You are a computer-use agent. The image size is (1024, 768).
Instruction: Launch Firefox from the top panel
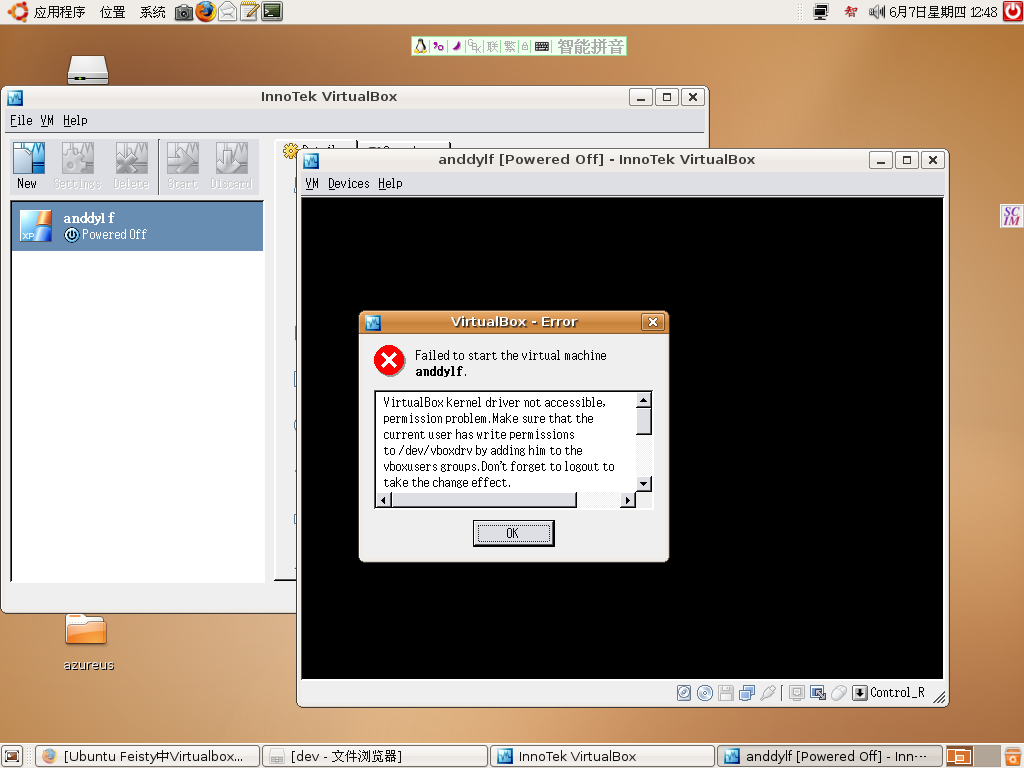coord(206,11)
